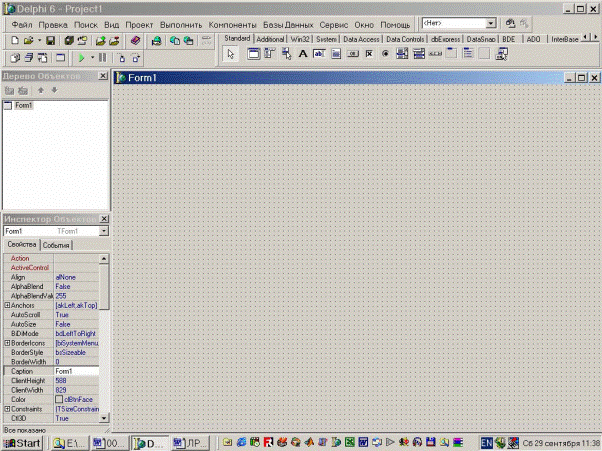The height and width of the screenshot is (451, 602).
Task: Pick the Panel component in the palette
Action: (485, 54)
